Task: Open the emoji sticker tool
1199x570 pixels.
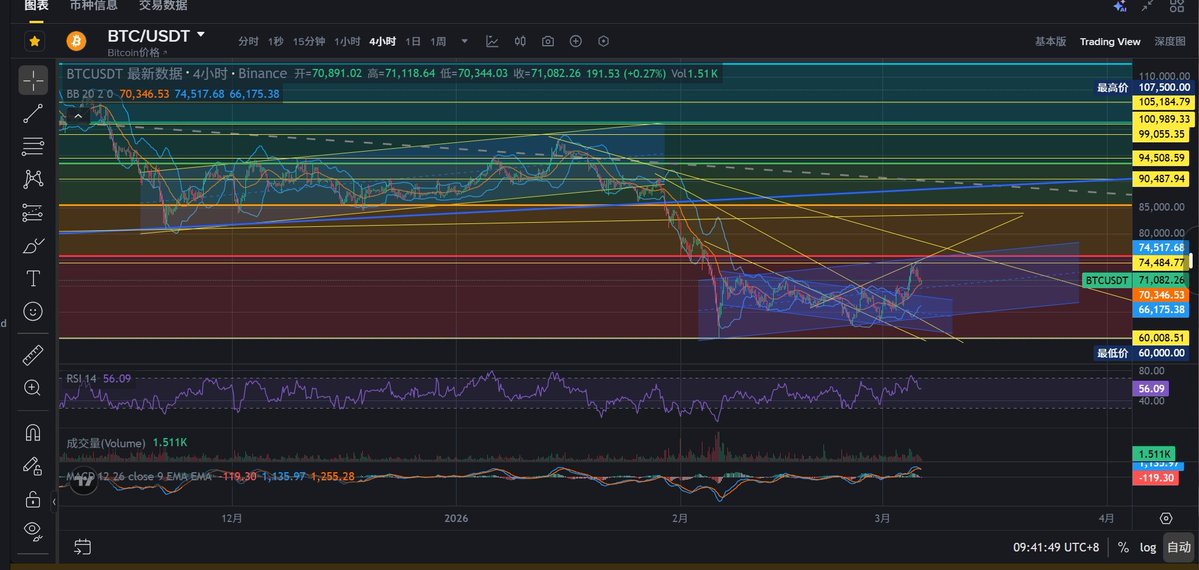Action: 33,311
